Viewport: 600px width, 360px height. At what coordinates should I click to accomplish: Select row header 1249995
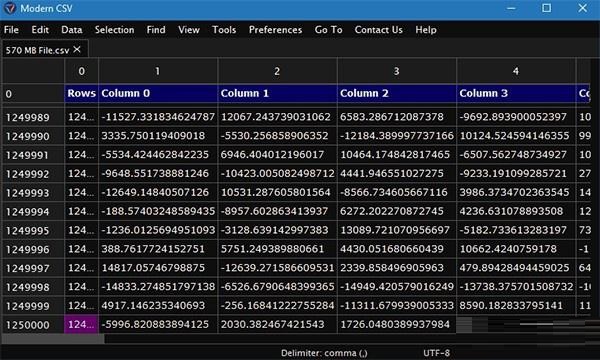(33, 230)
